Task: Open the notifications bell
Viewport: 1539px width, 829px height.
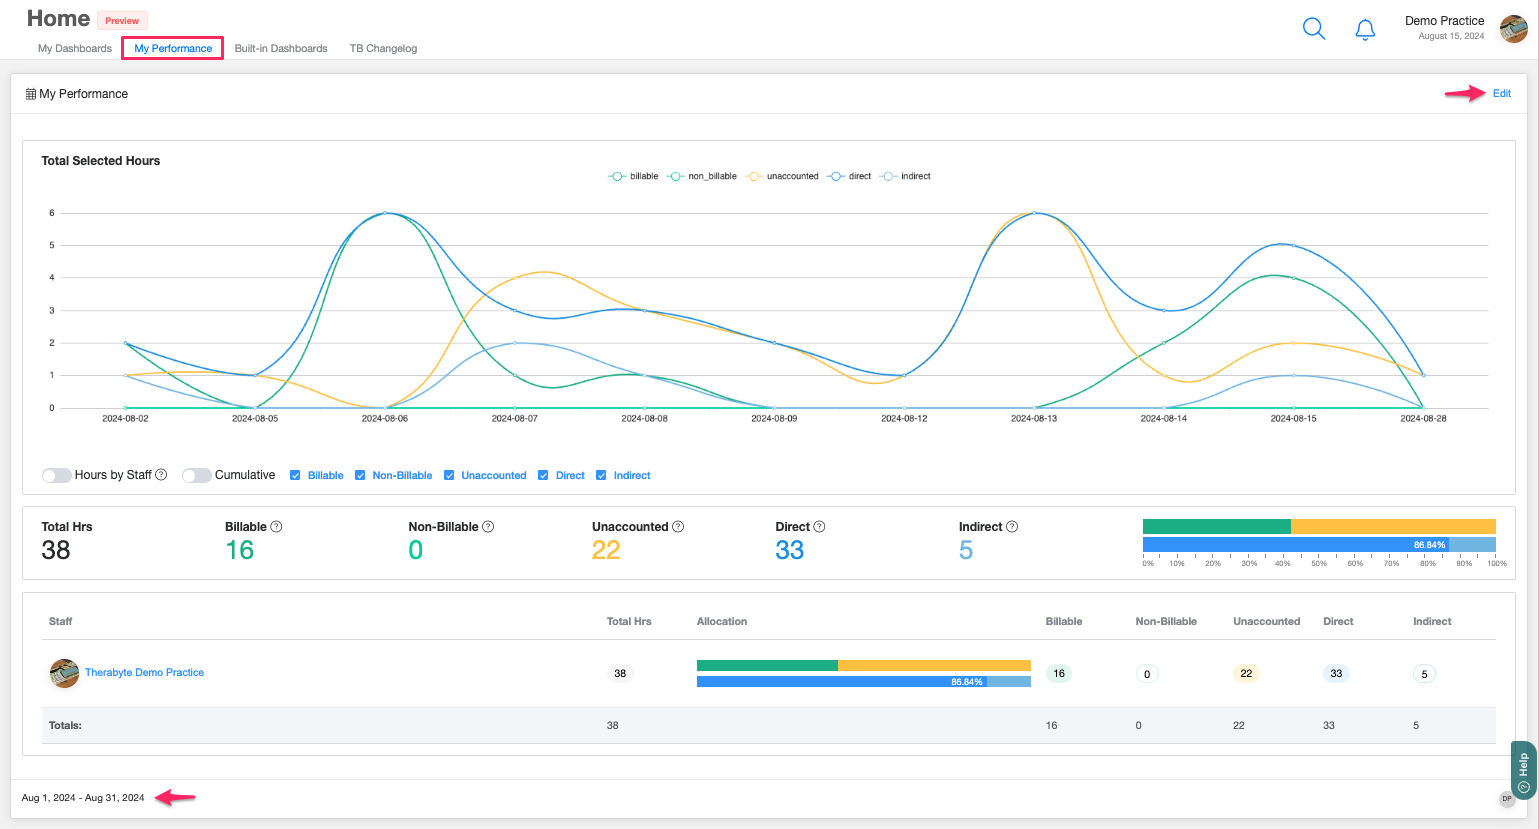Action: tap(1365, 29)
